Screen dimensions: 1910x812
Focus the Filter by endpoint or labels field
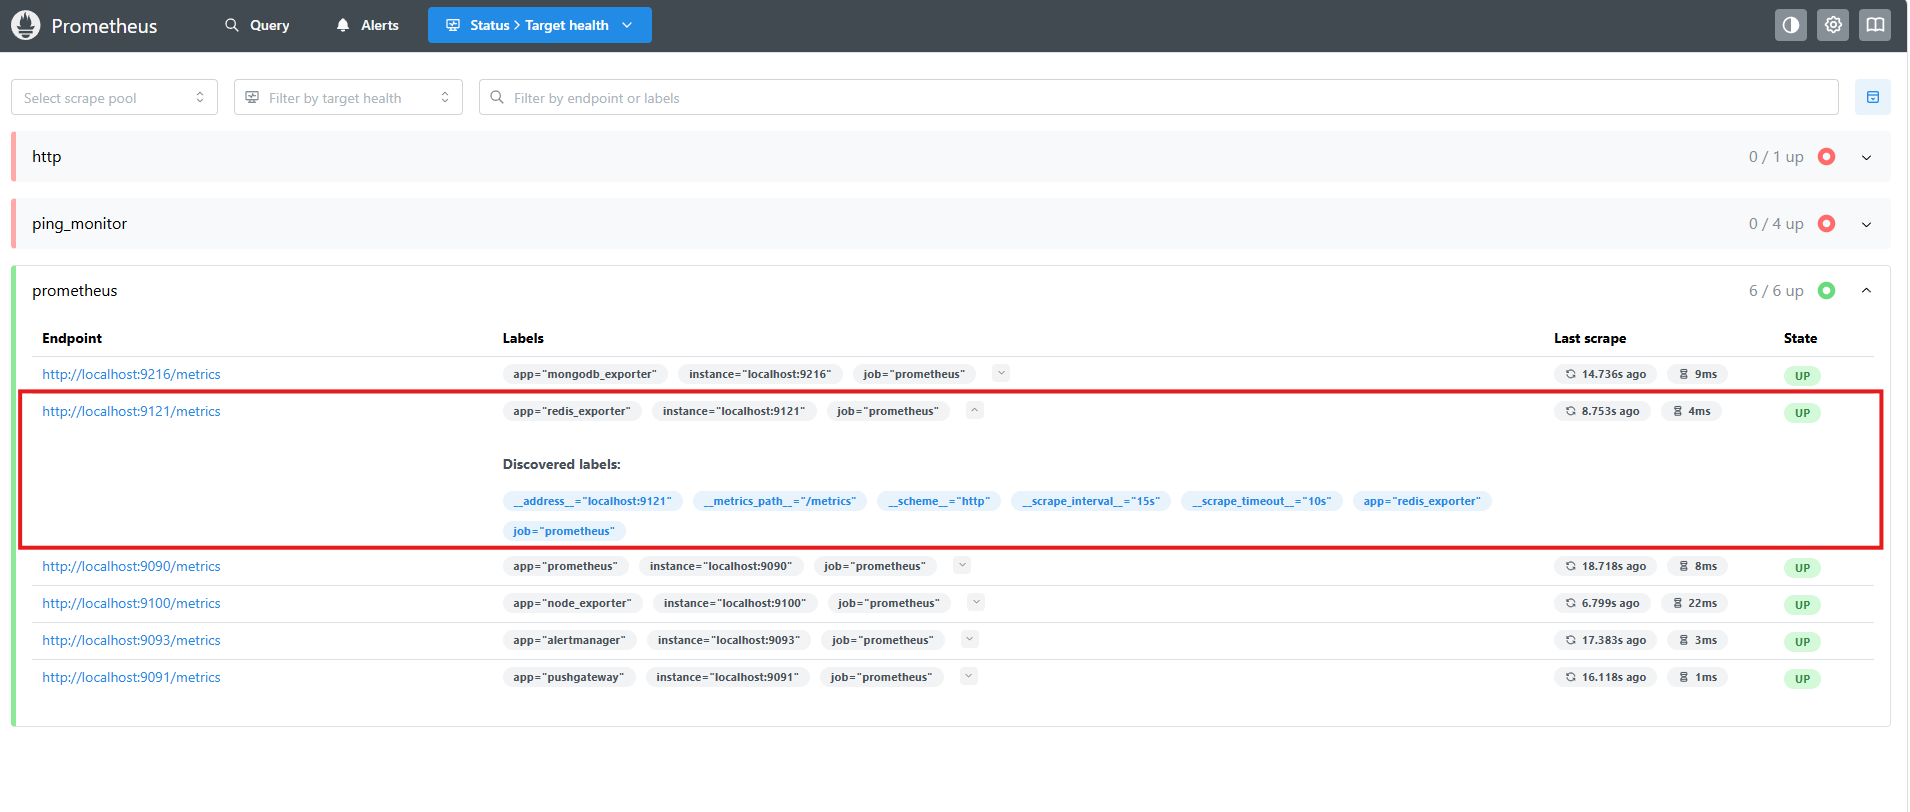click(x=1159, y=97)
